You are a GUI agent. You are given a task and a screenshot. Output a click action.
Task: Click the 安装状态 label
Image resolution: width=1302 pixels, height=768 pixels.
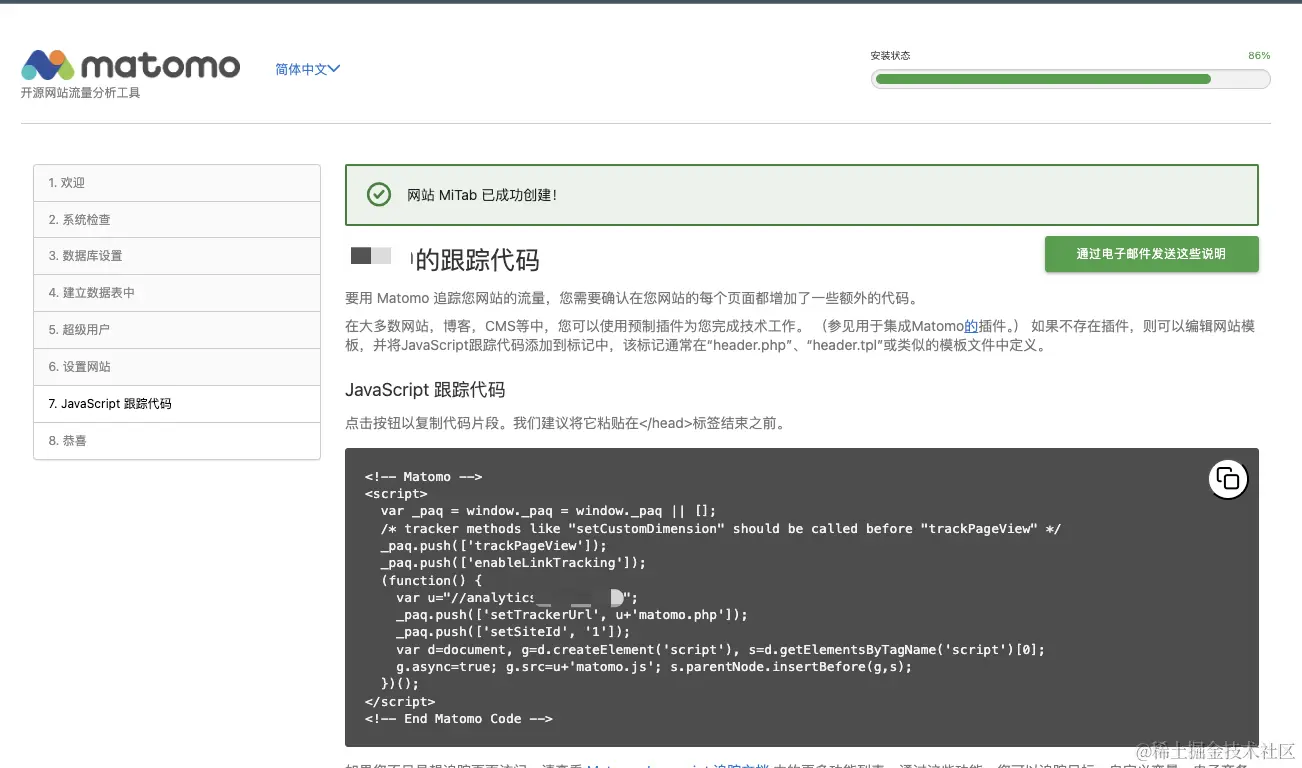[x=890, y=56]
